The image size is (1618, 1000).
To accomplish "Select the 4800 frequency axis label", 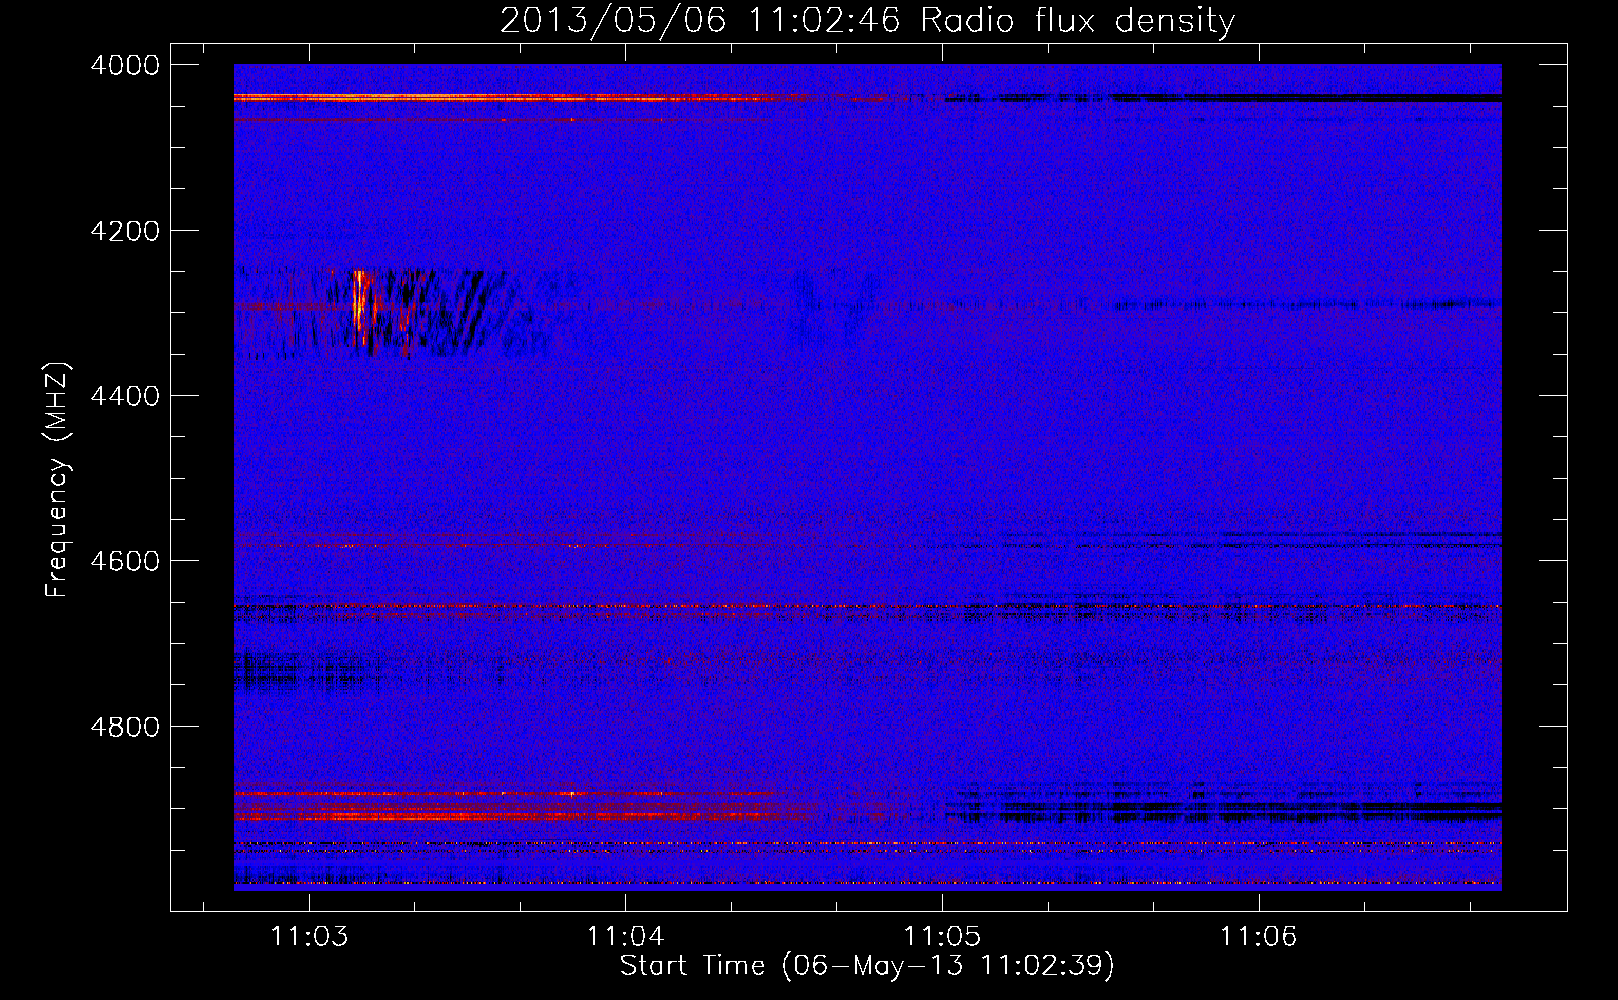I will (x=125, y=727).
